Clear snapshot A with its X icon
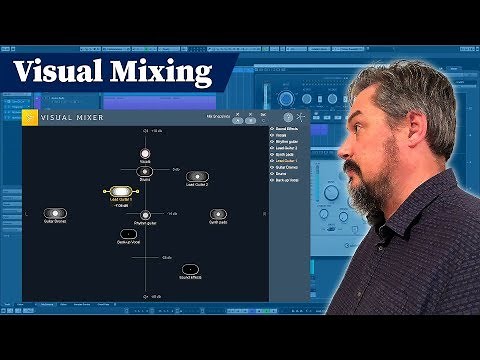This screenshot has width=480, height=360. click(237, 114)
